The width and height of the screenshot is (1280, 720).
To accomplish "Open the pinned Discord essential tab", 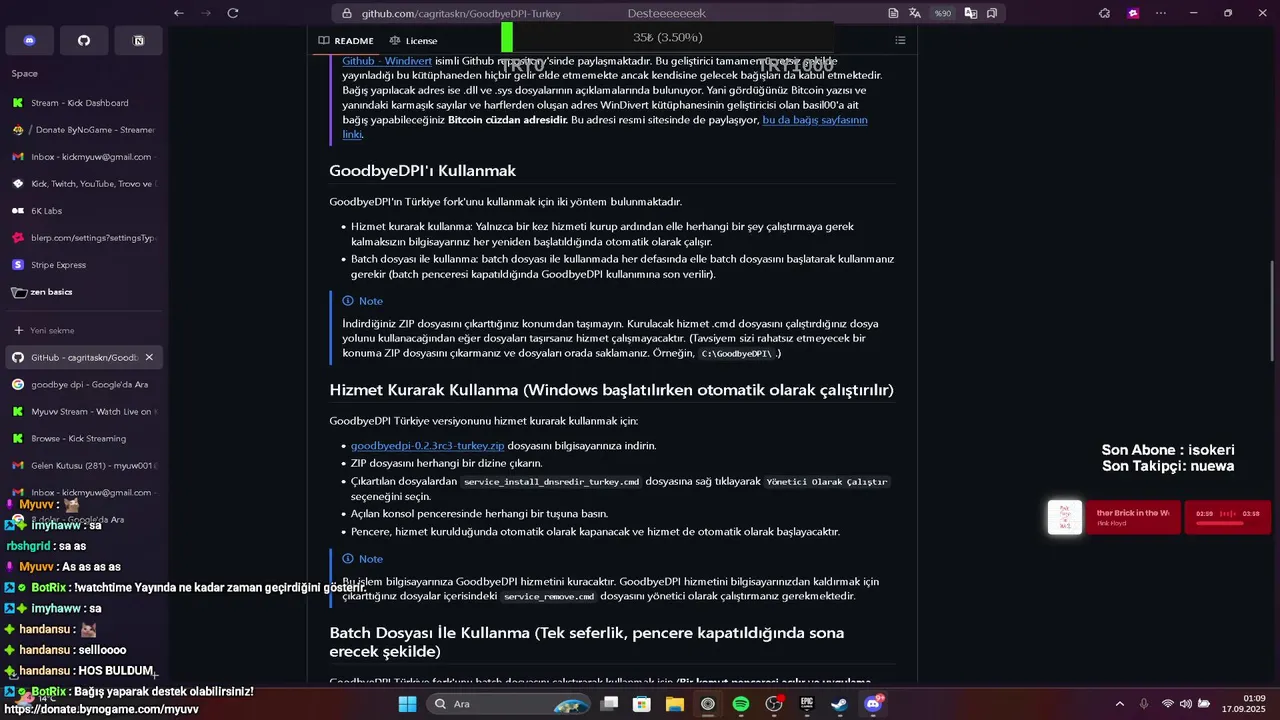I will click(x=29, y=40).
